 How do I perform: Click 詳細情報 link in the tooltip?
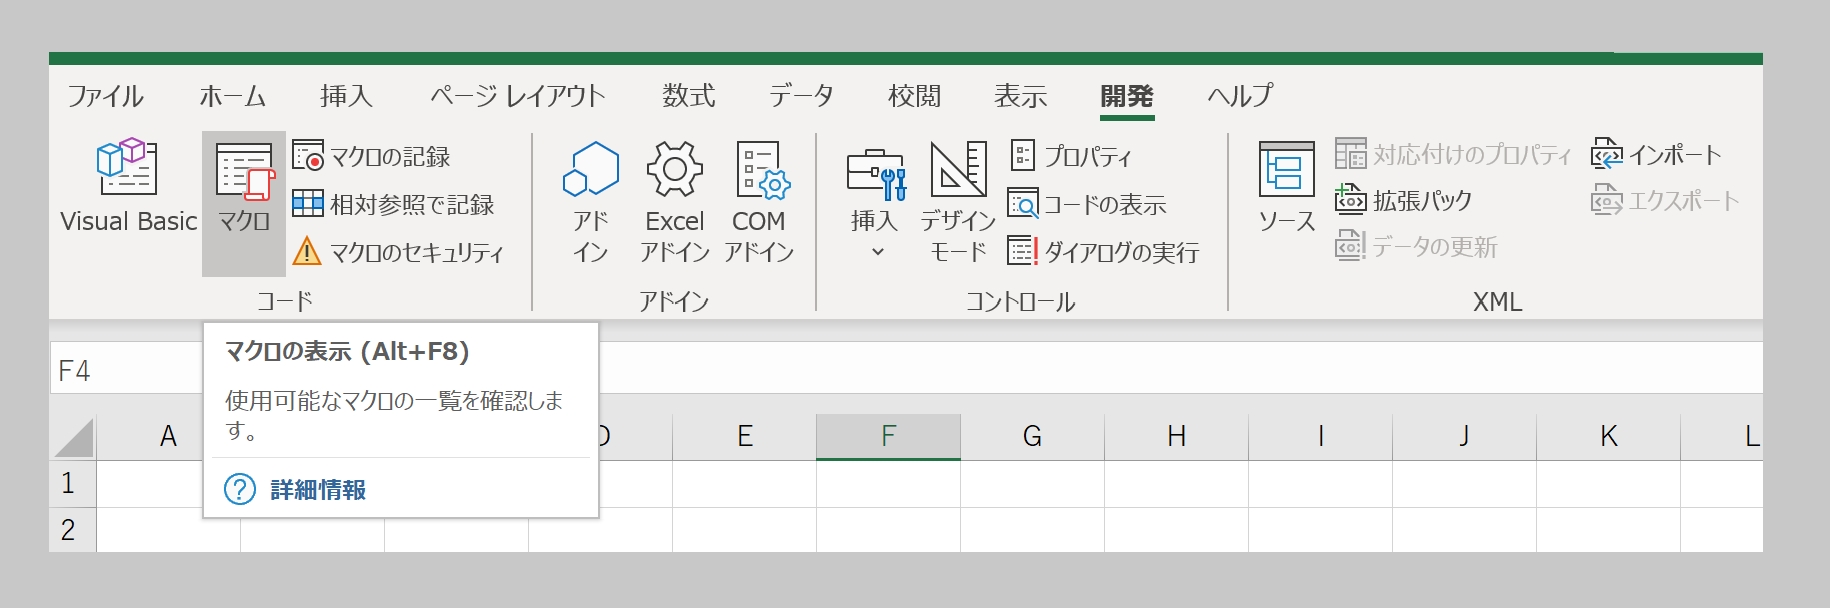click(x=318, y=490)
